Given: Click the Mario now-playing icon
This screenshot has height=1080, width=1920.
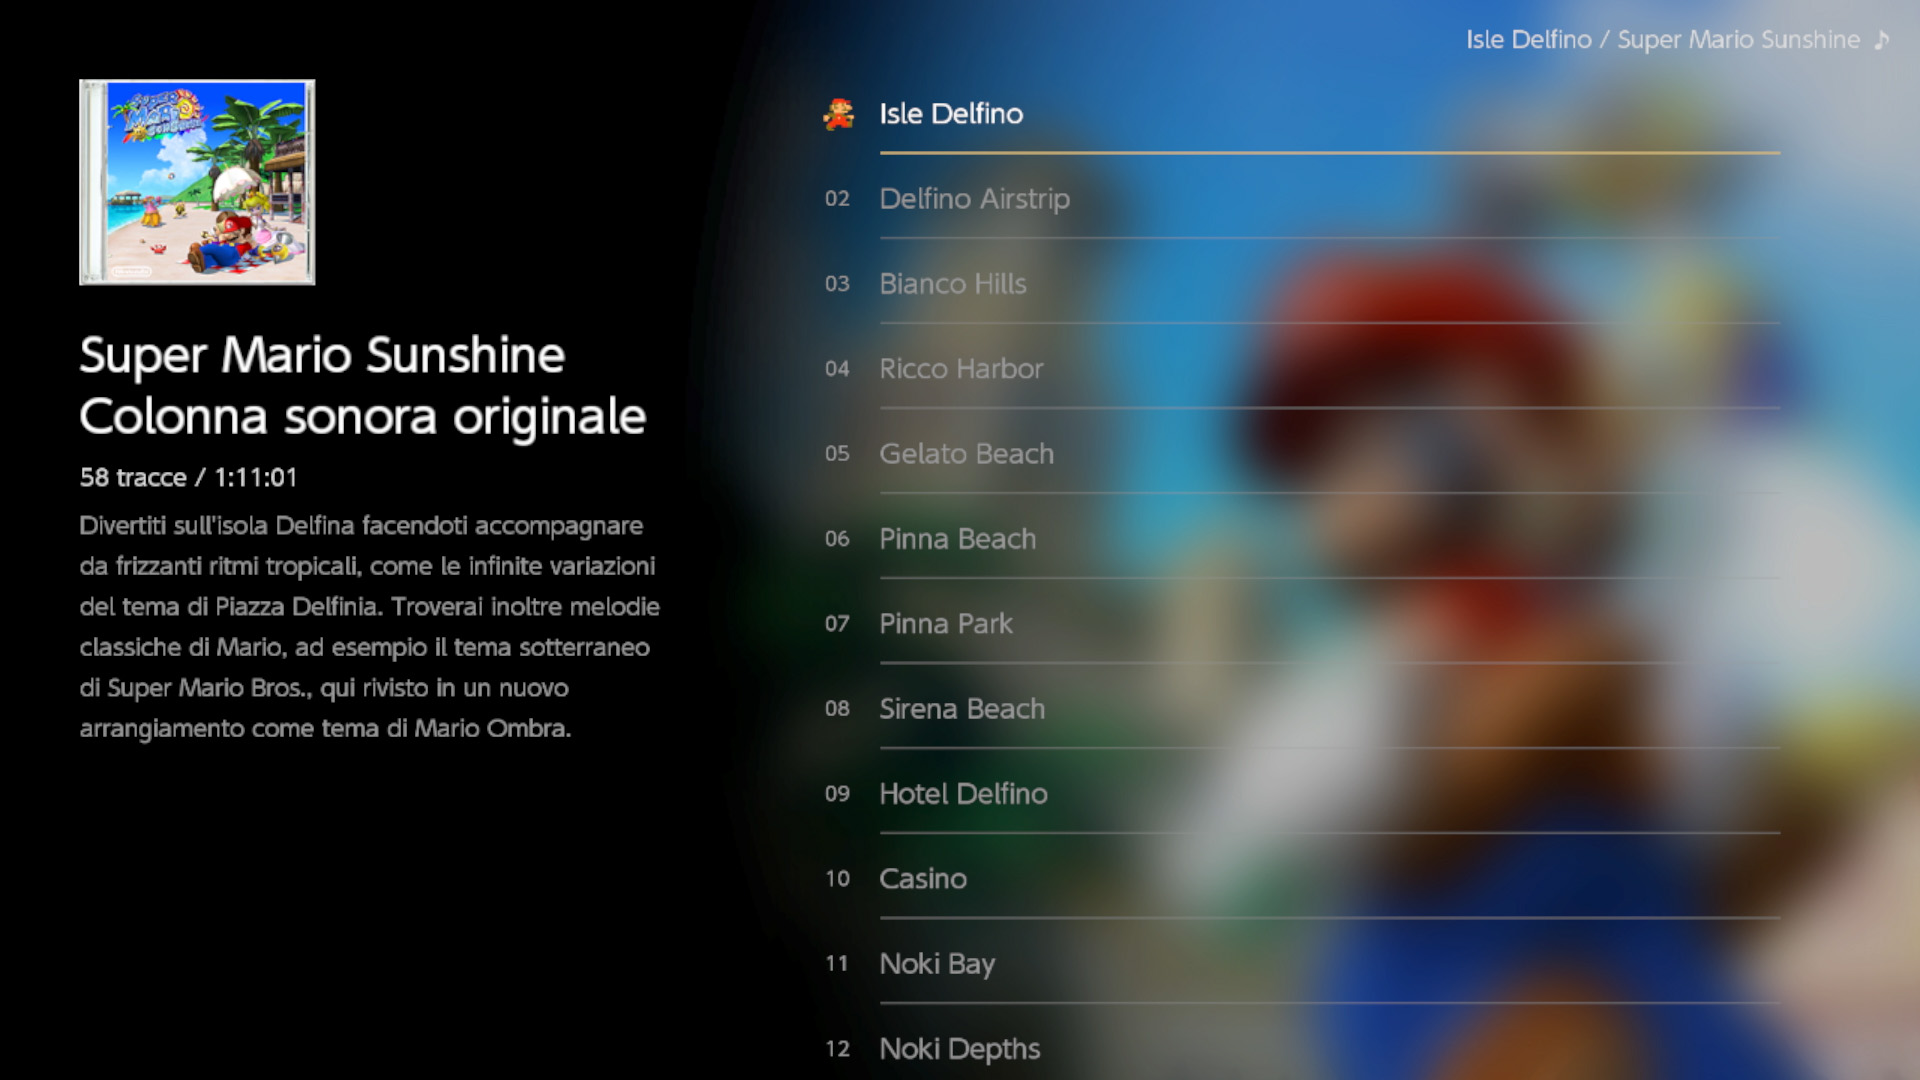Looking at the screenshot, I should 838,114.
